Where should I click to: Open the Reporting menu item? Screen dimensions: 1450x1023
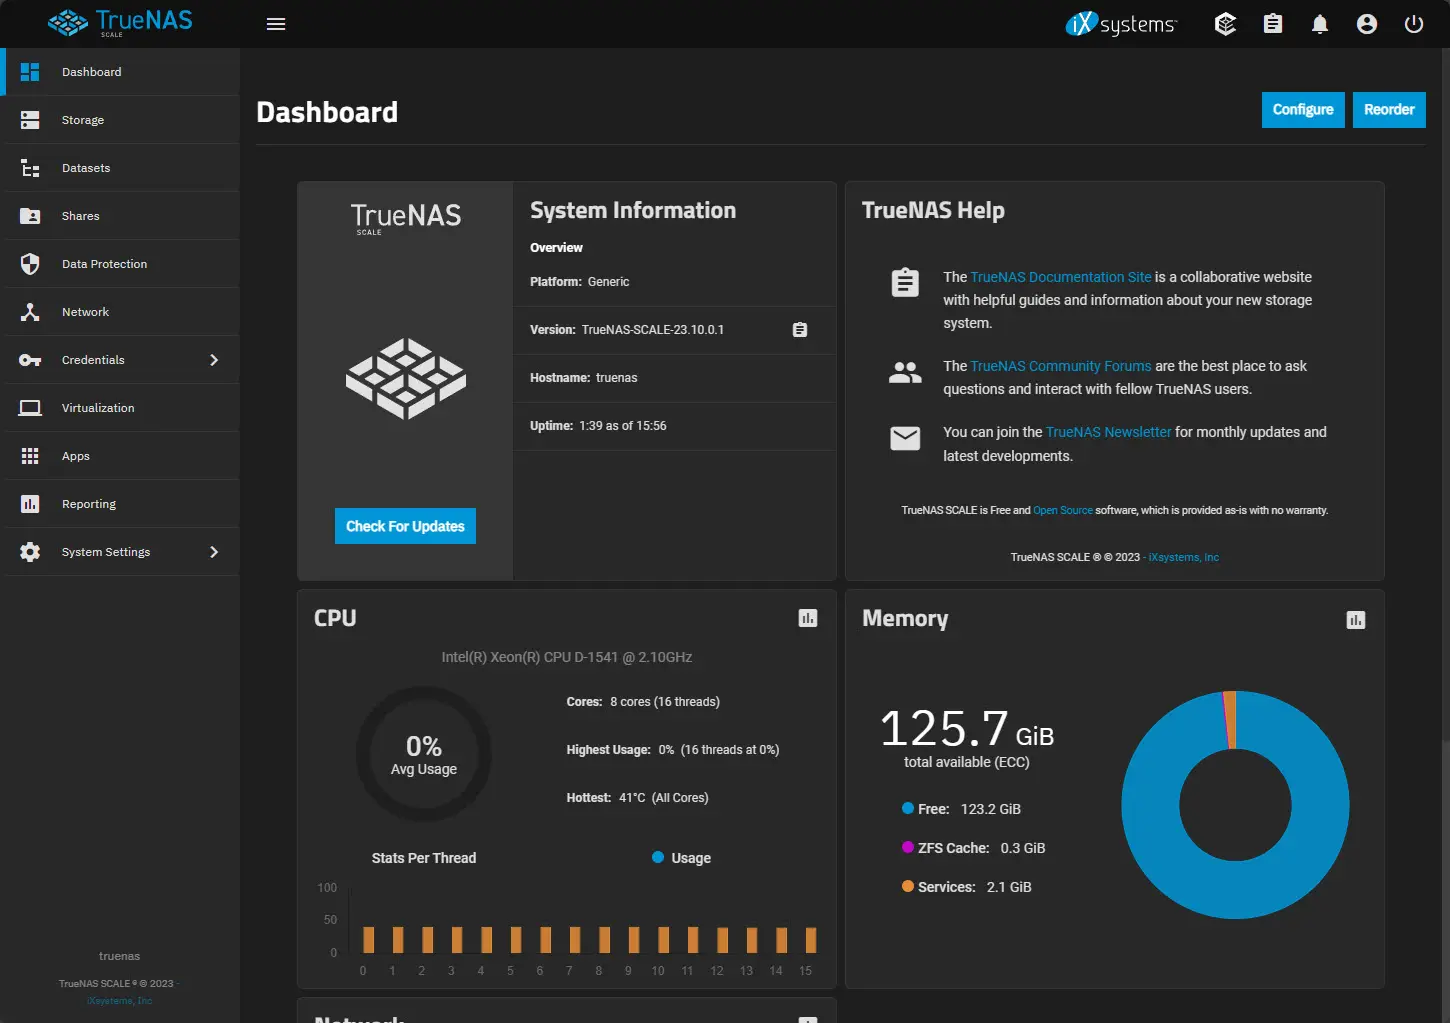coord(120,504)
